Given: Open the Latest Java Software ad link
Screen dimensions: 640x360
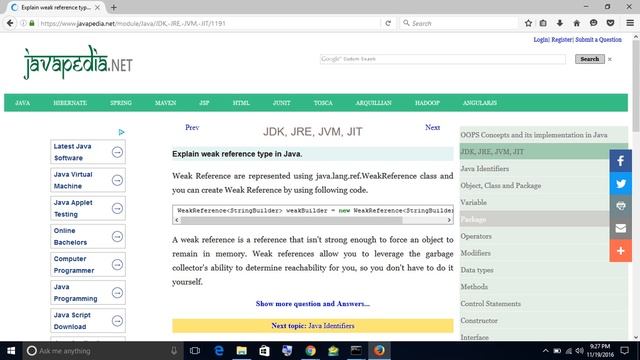Looking at the screenshot, I should (x=88, y=152).
